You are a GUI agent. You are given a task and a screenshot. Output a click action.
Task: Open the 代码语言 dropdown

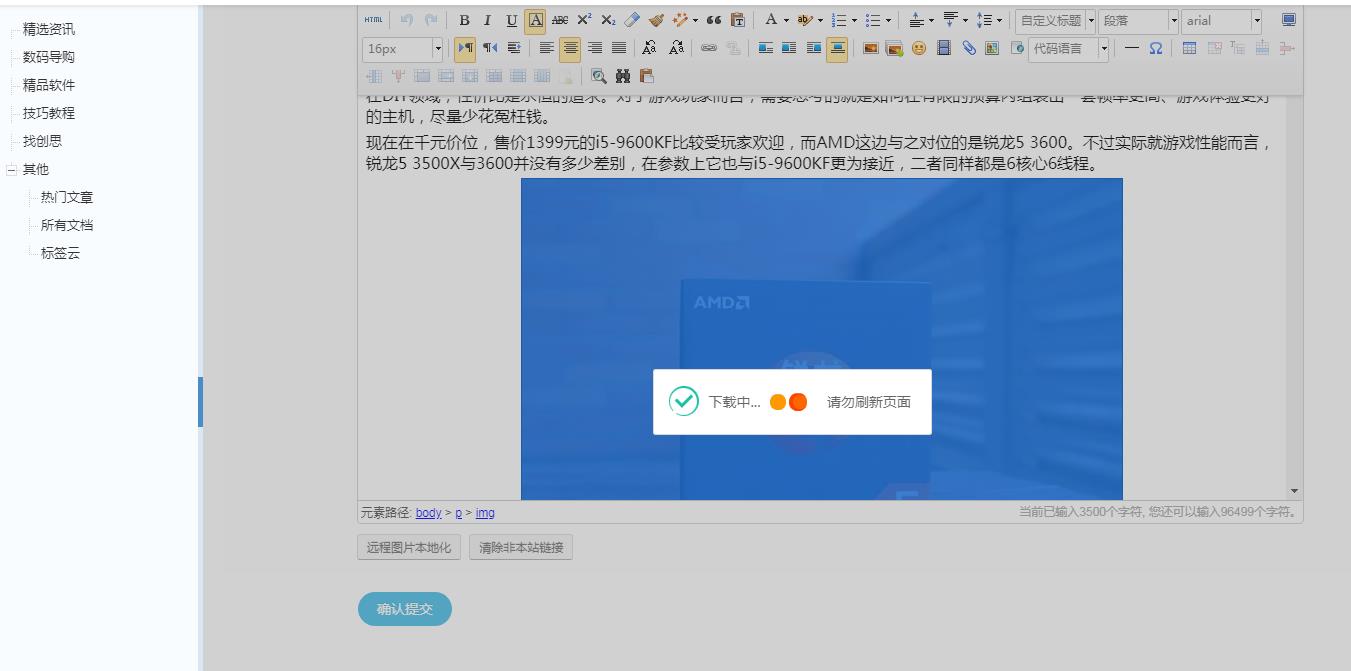1069,49
